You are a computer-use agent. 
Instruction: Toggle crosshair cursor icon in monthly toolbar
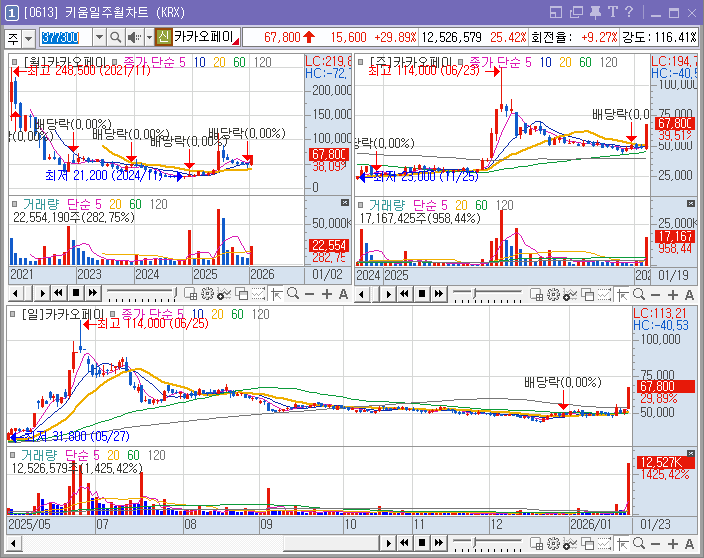277,294
